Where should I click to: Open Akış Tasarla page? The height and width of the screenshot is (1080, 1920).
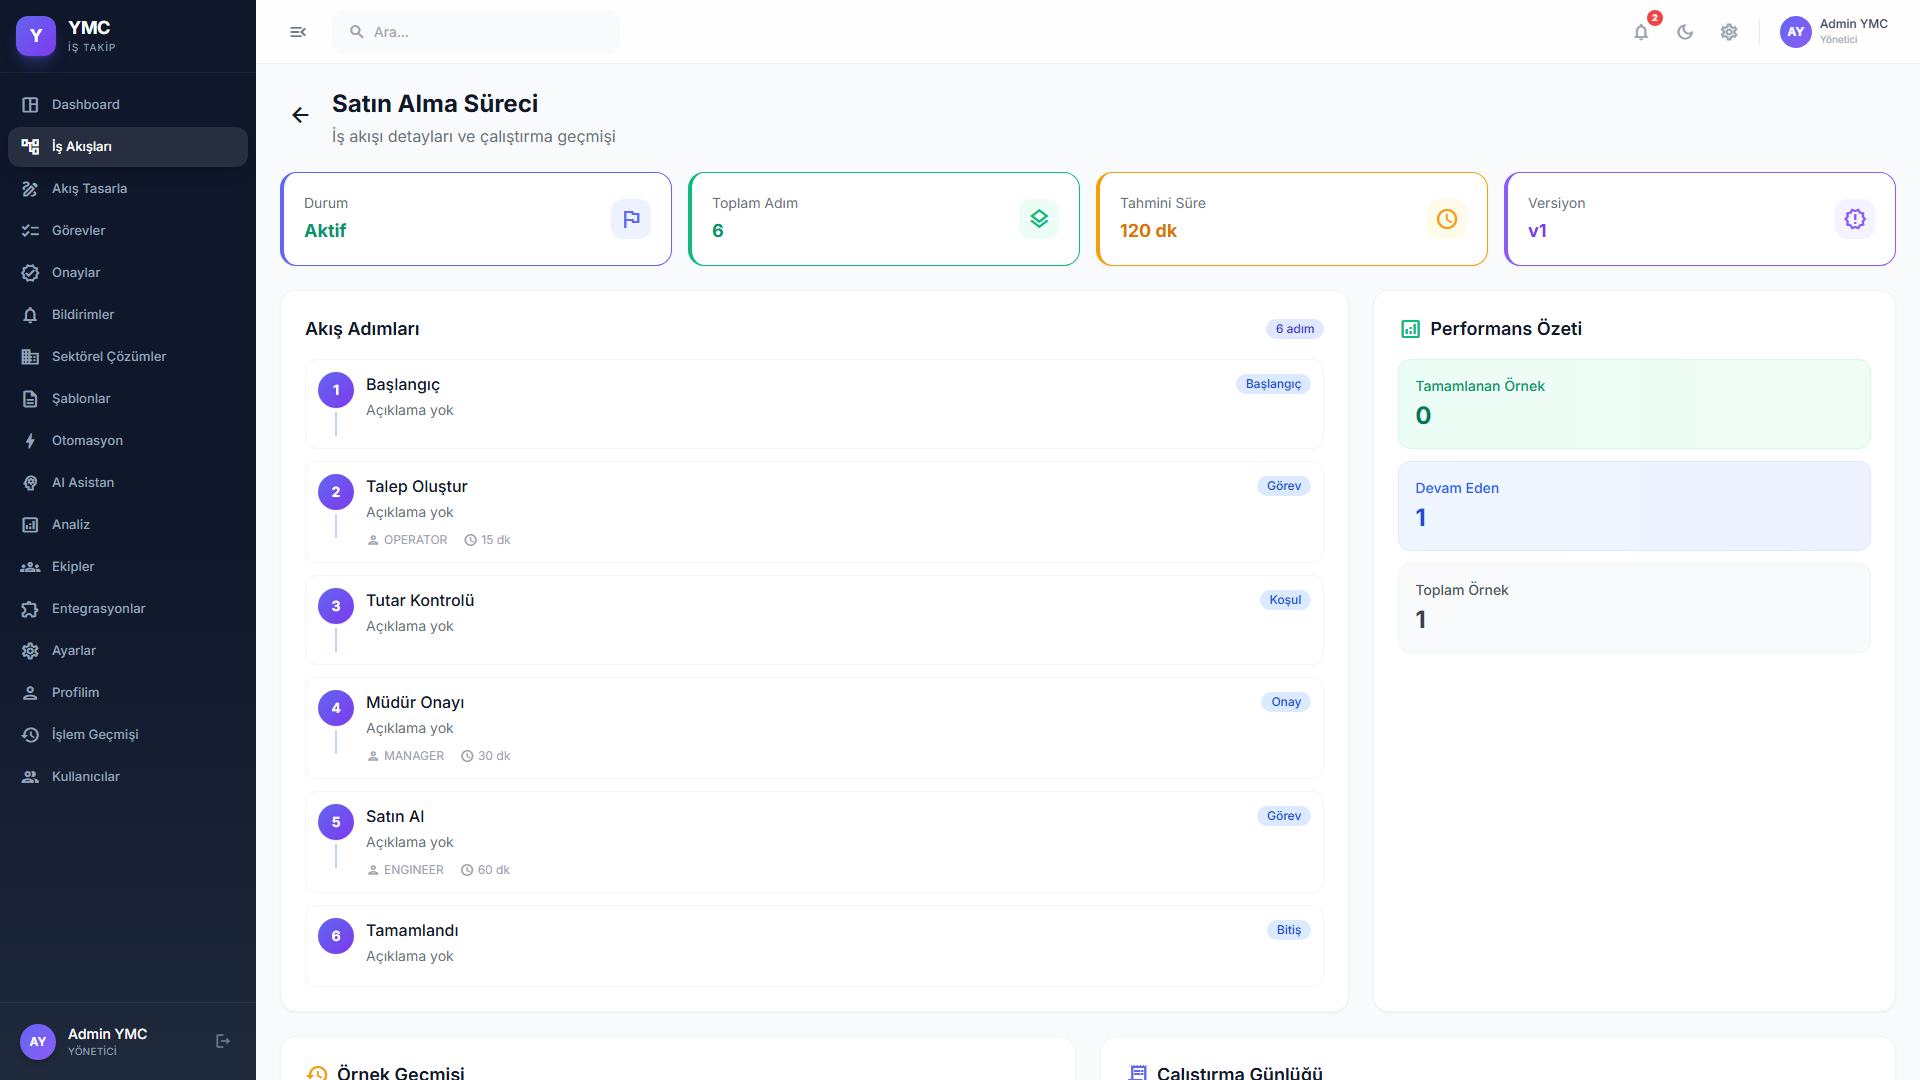(128, 189)
